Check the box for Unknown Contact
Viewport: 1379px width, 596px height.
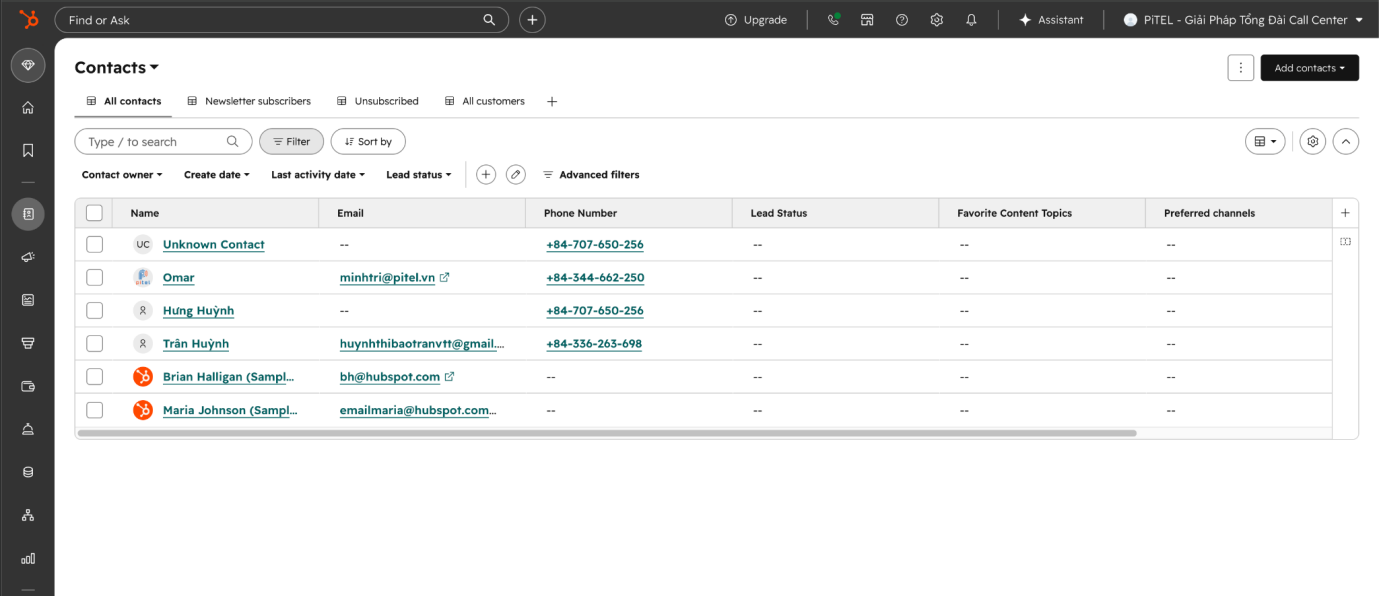click(x=94, y=244)
